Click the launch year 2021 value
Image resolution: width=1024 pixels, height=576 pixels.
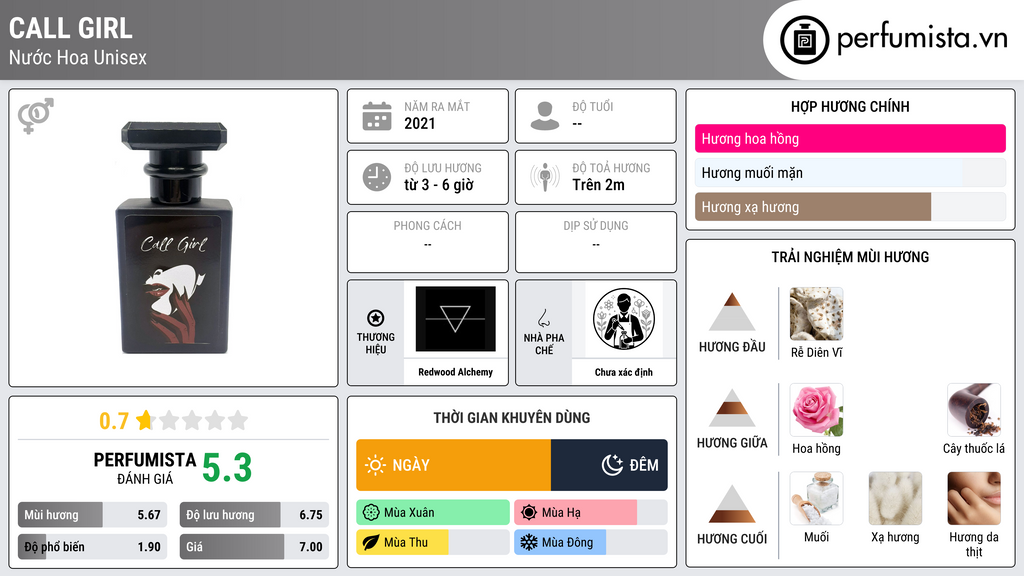pos(419,123)
